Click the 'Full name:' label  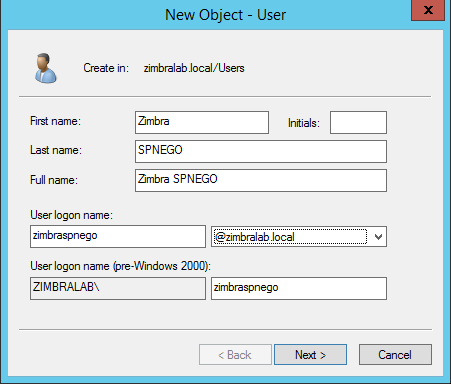[54, 180]
